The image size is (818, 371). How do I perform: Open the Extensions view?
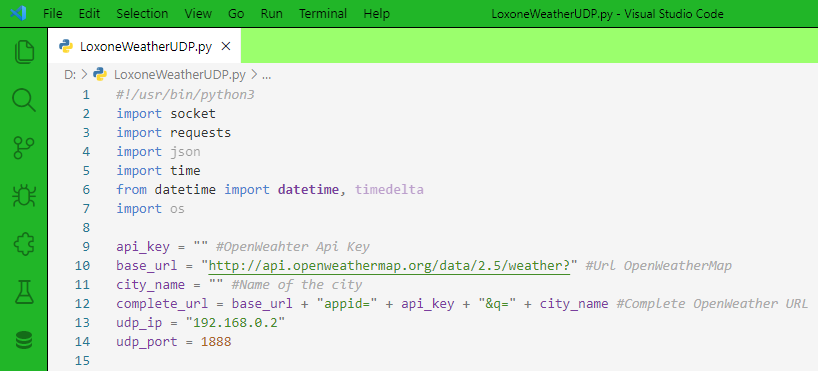pyautogui.click(x=24, y=244)
